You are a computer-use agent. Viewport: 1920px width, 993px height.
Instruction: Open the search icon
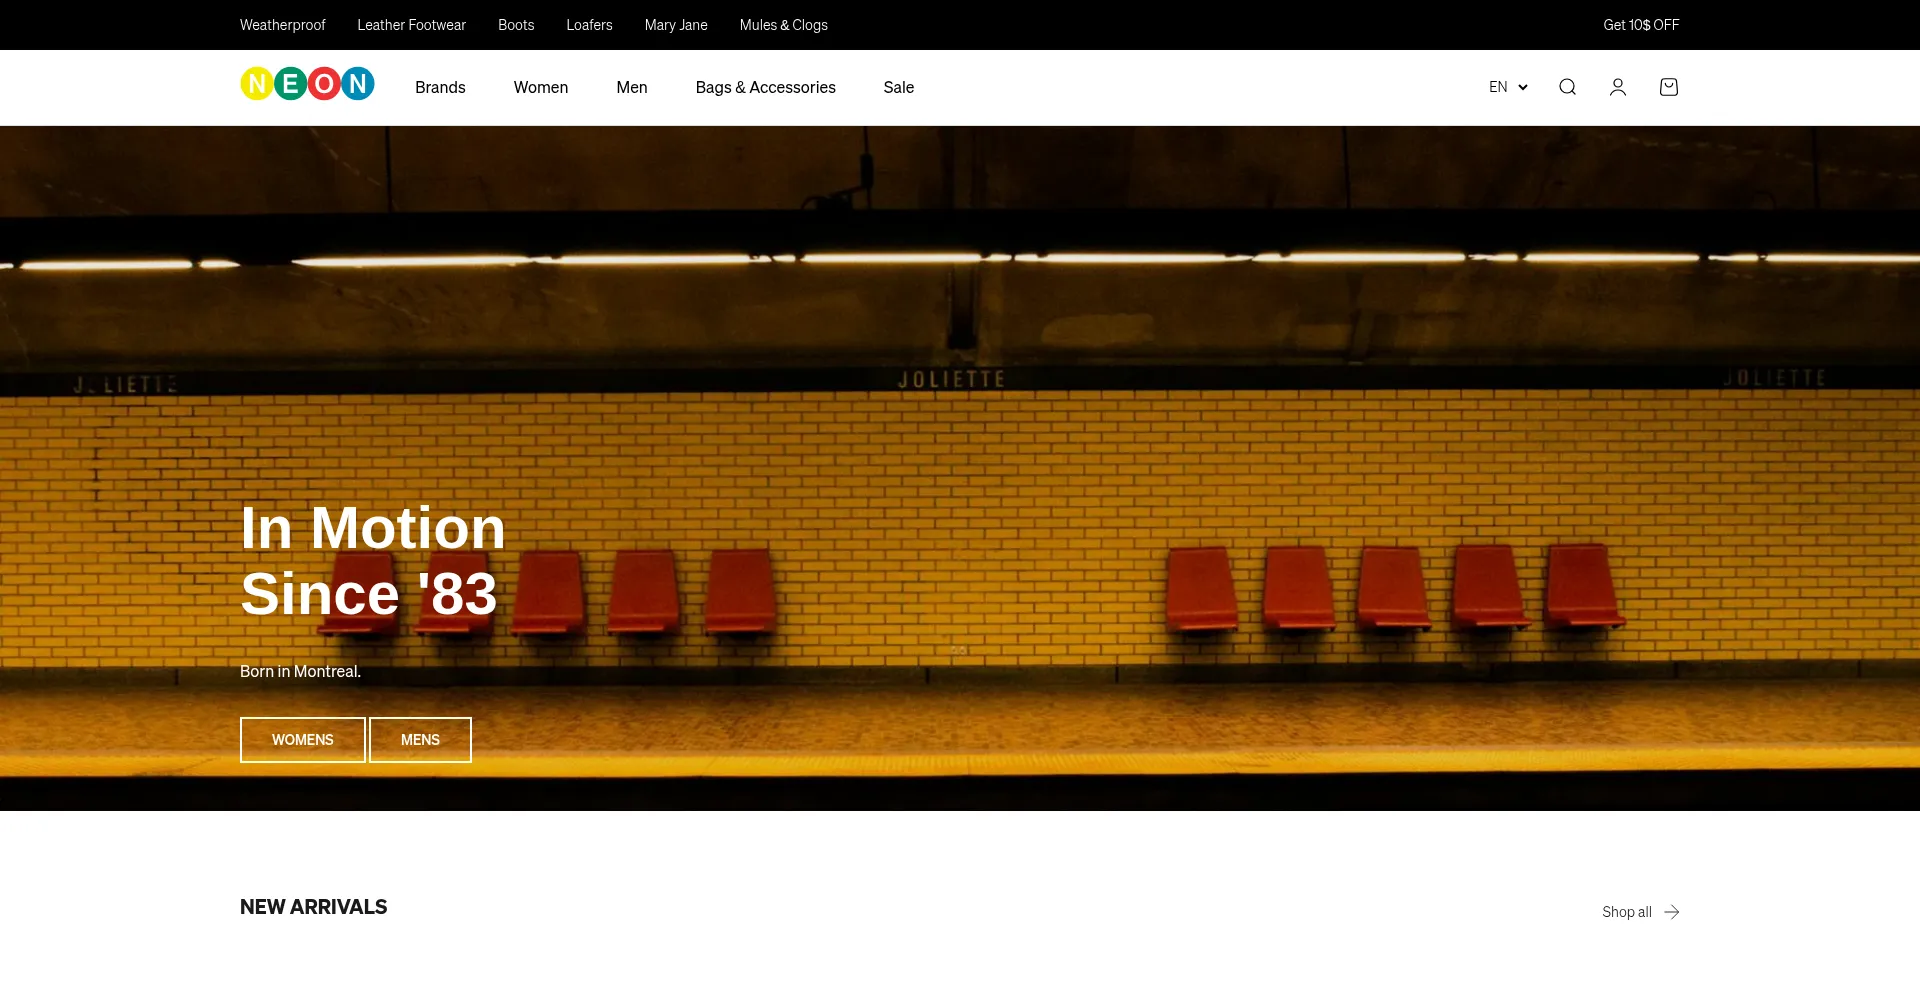1567,87
